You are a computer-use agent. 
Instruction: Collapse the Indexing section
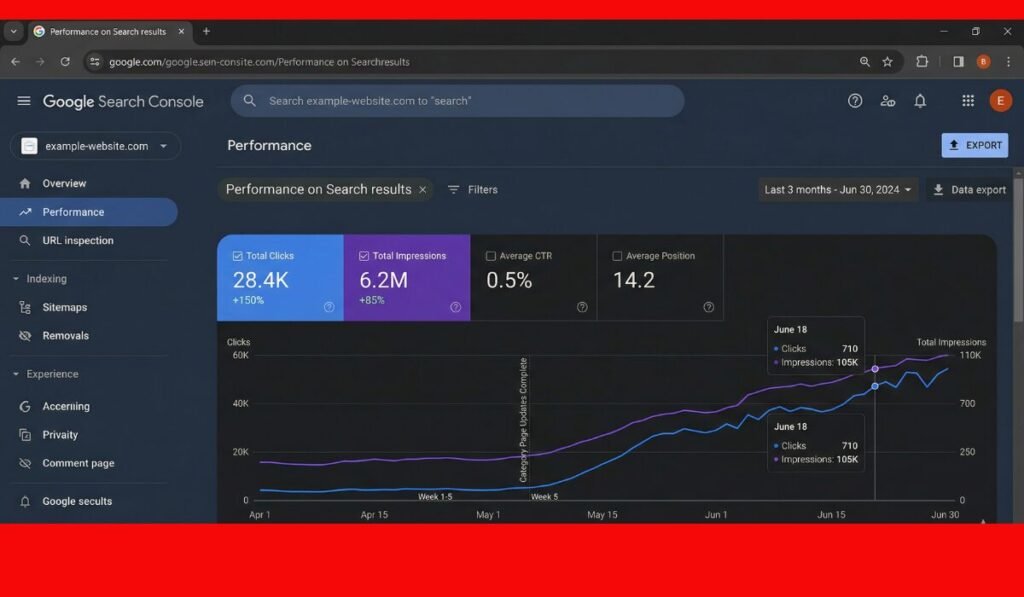16,279
